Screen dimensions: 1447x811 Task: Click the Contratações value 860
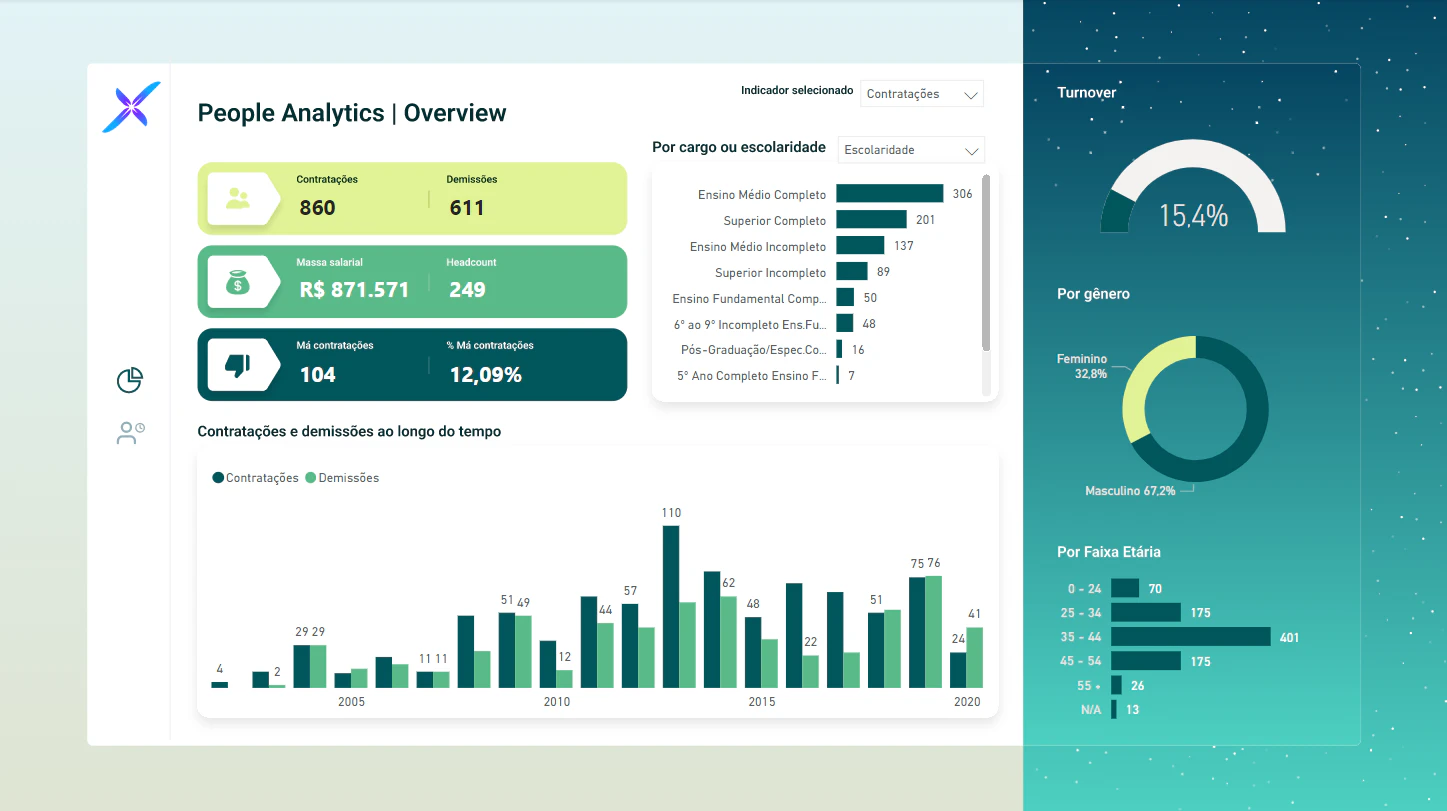pos(318,208)
